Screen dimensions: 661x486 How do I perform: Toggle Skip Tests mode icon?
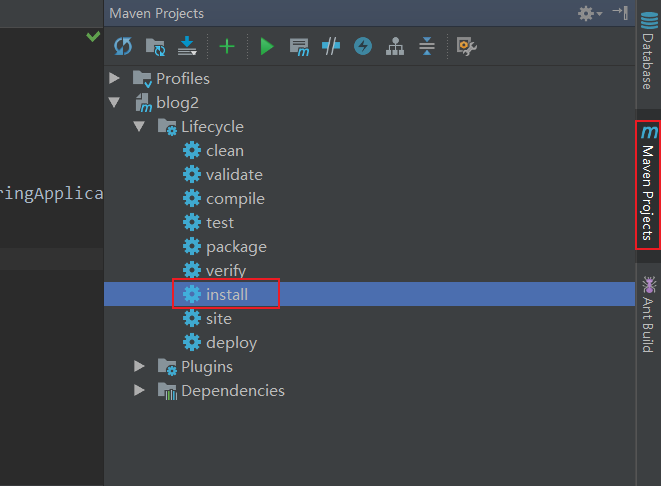pyautogui.click(x=331, y=46)
